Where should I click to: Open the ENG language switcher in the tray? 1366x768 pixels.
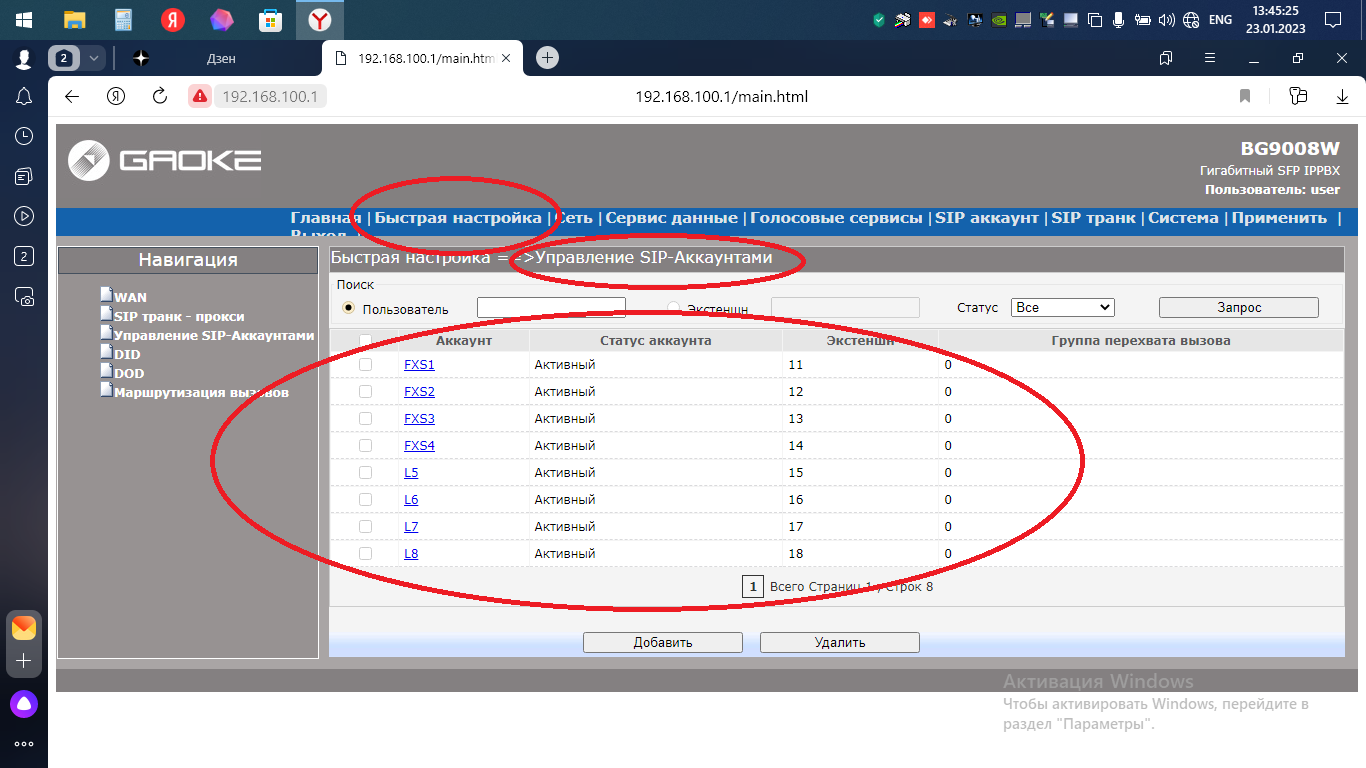tap(1220, 20)
